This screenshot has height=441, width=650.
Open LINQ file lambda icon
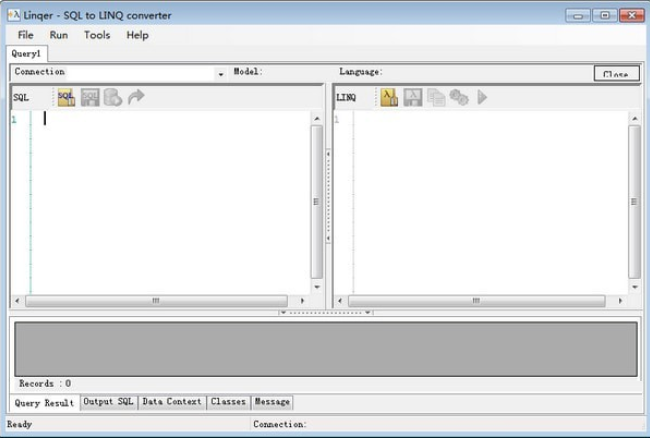tap(389, 97)
